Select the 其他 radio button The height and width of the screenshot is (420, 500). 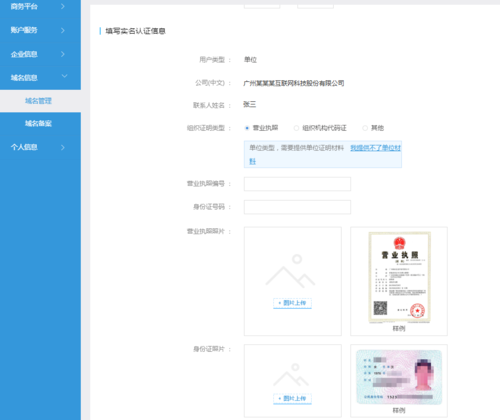click(365, 128)
